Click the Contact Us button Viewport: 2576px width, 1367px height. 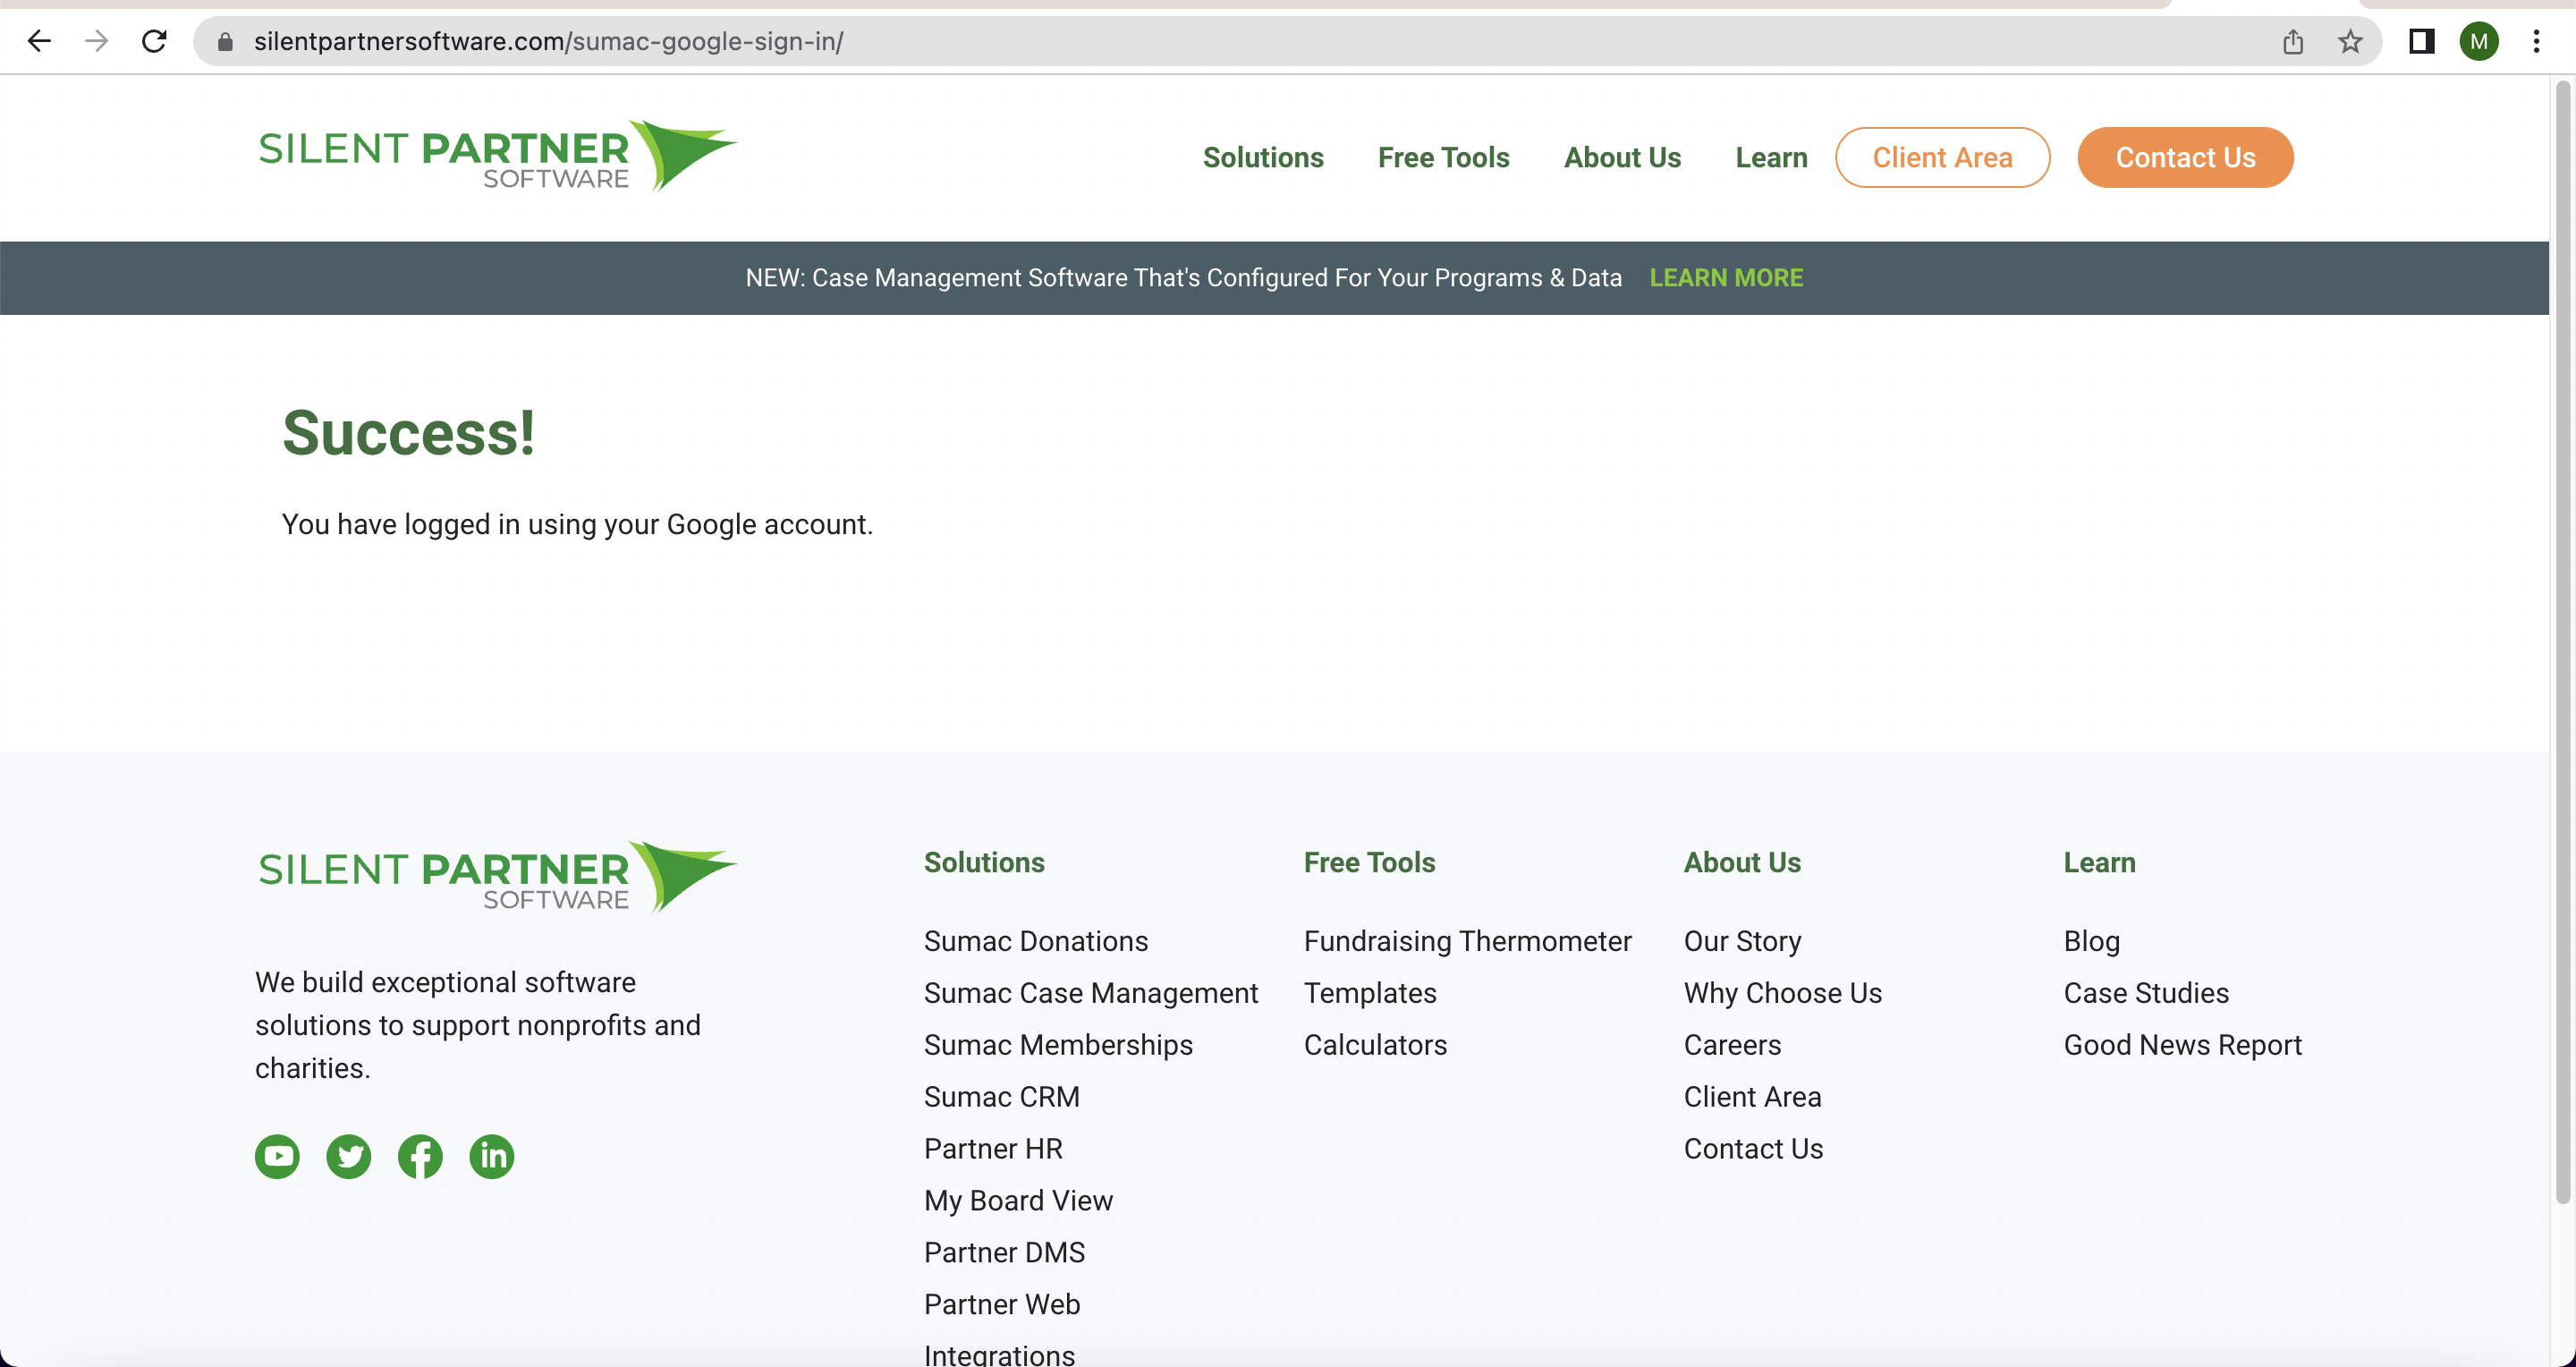[x=2184, y=157]
